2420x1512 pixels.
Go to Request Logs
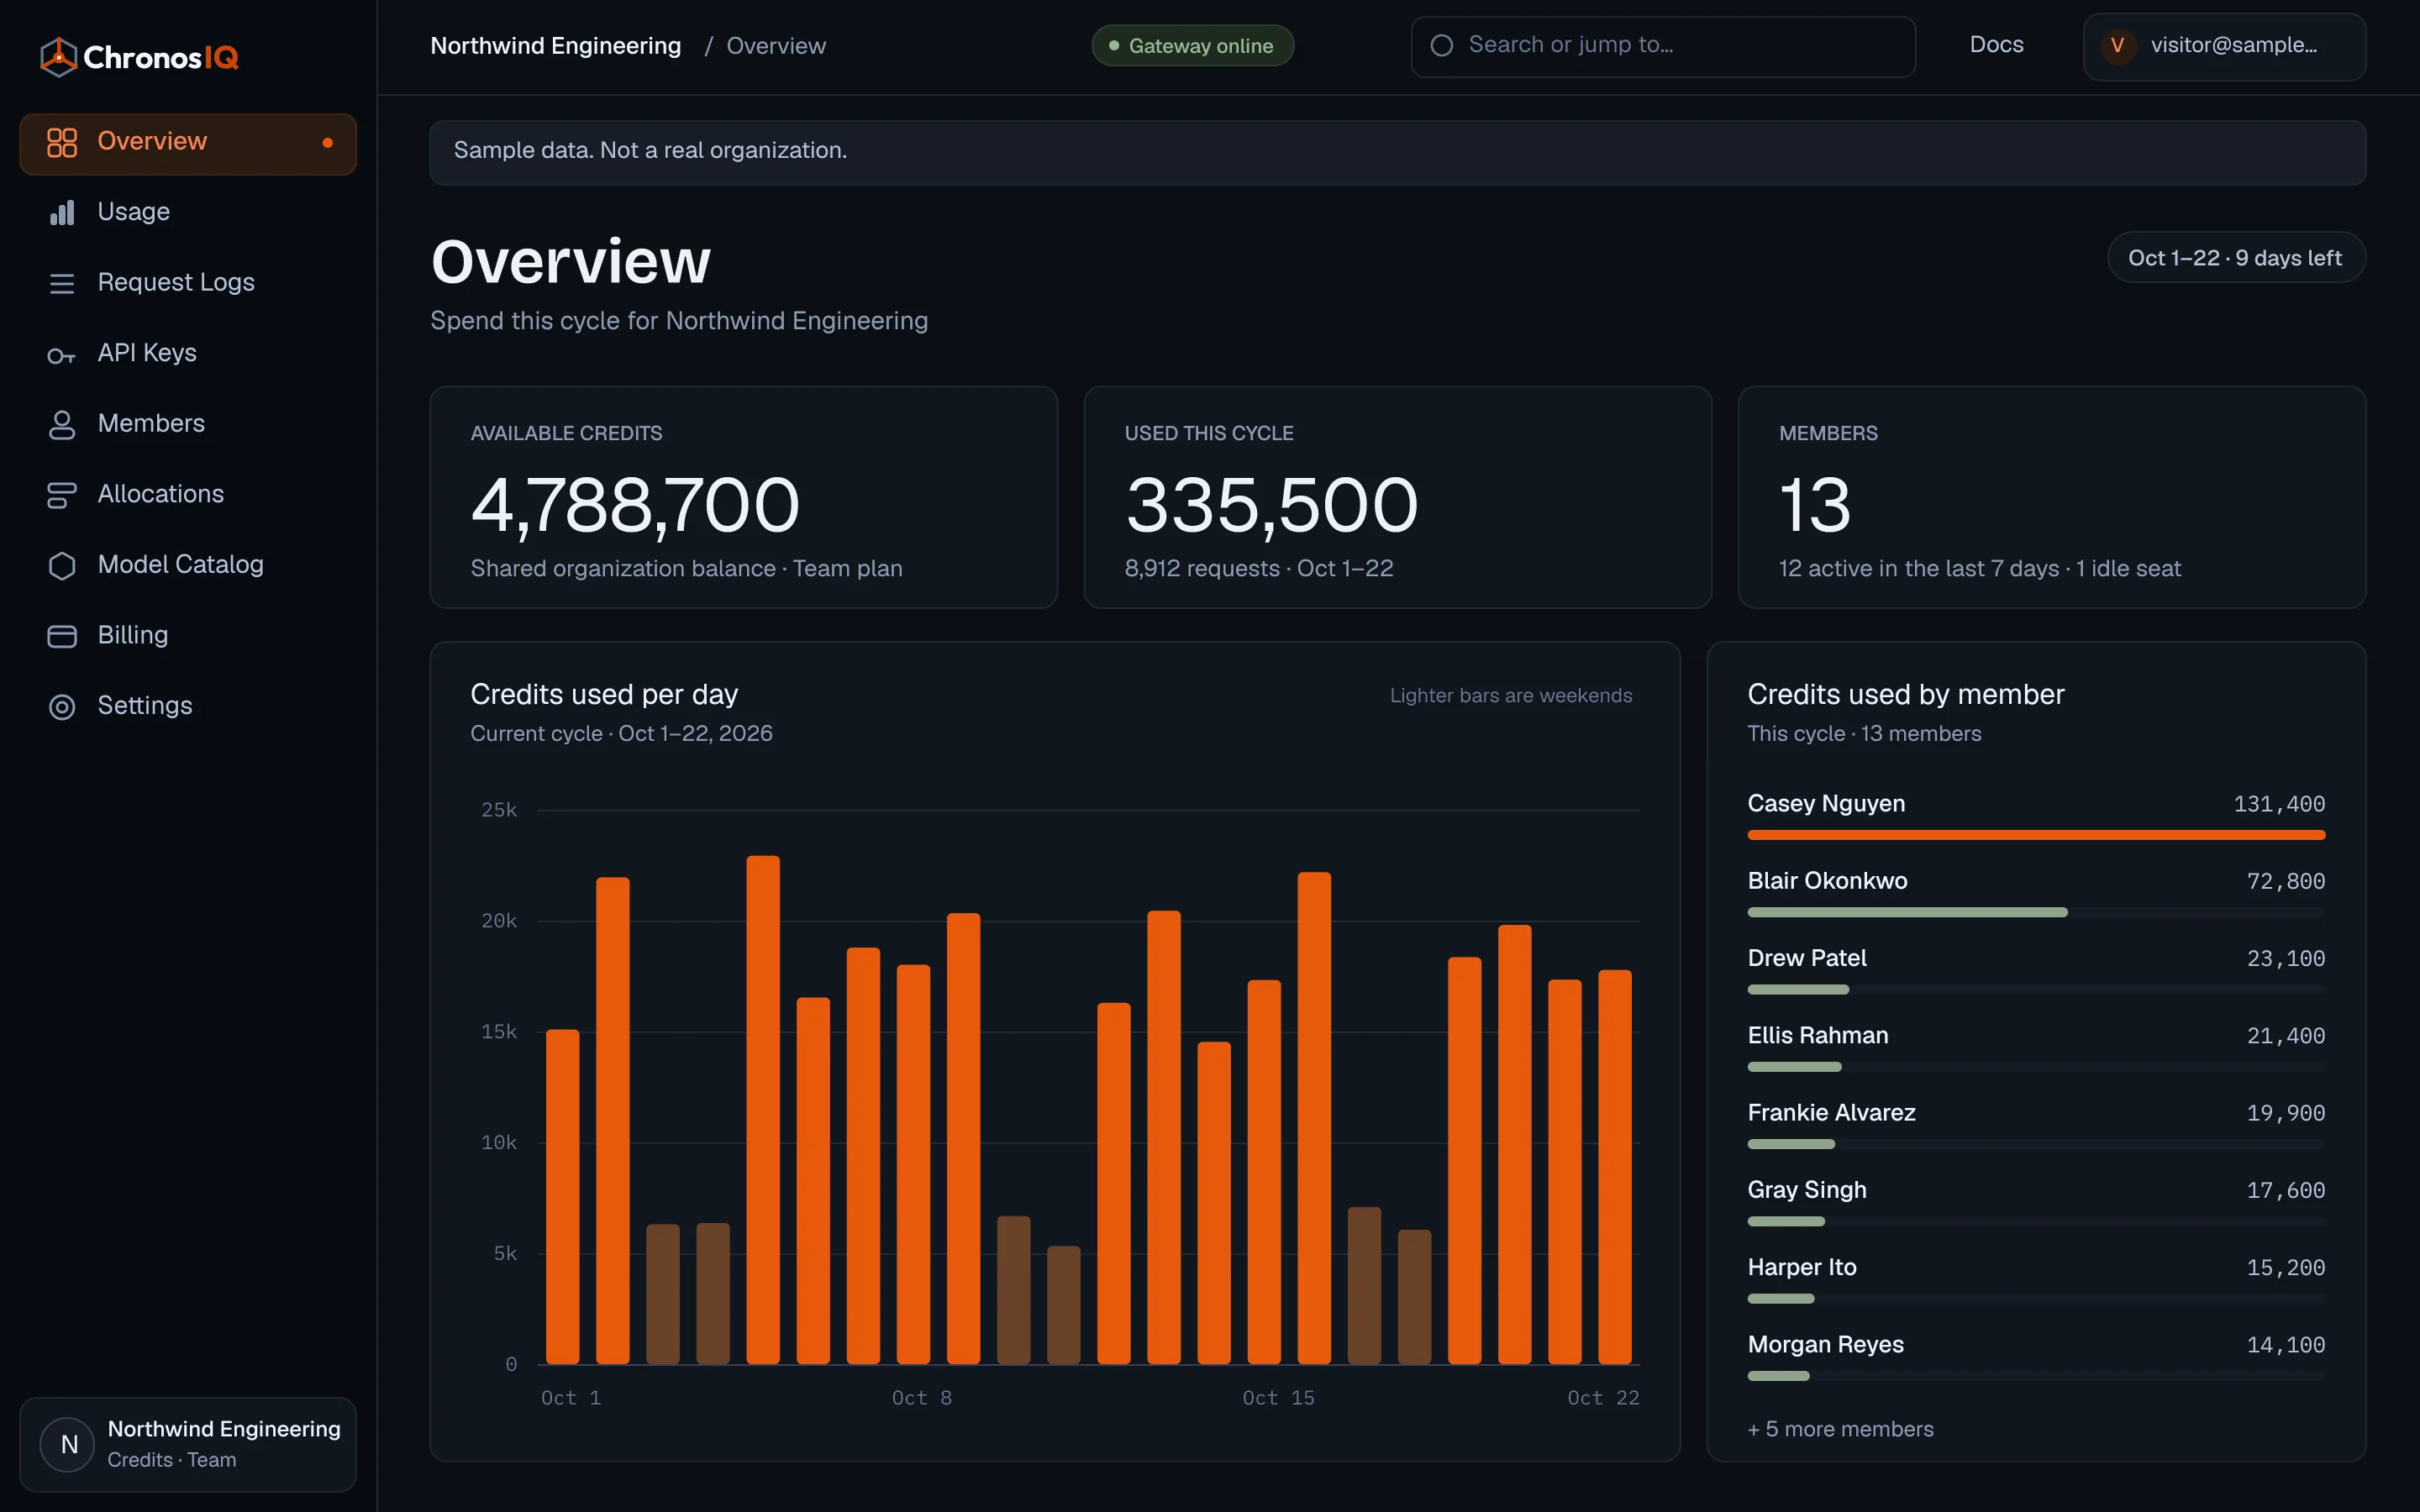(x=188, y=283)
